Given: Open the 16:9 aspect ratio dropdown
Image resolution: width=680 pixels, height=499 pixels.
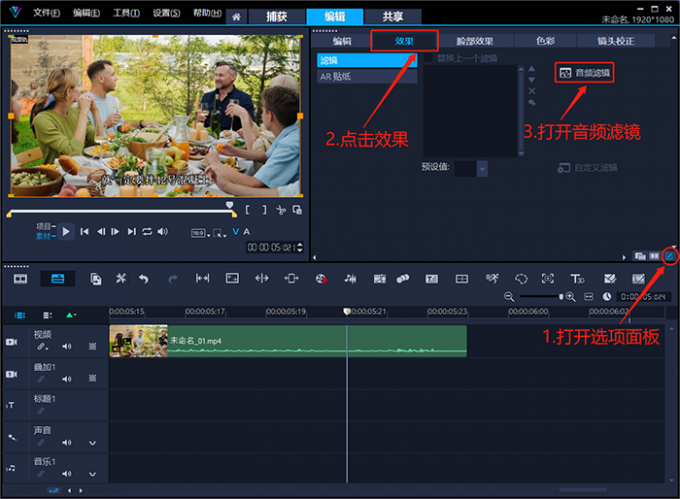Looking at the screenshot, I should 200,233.
